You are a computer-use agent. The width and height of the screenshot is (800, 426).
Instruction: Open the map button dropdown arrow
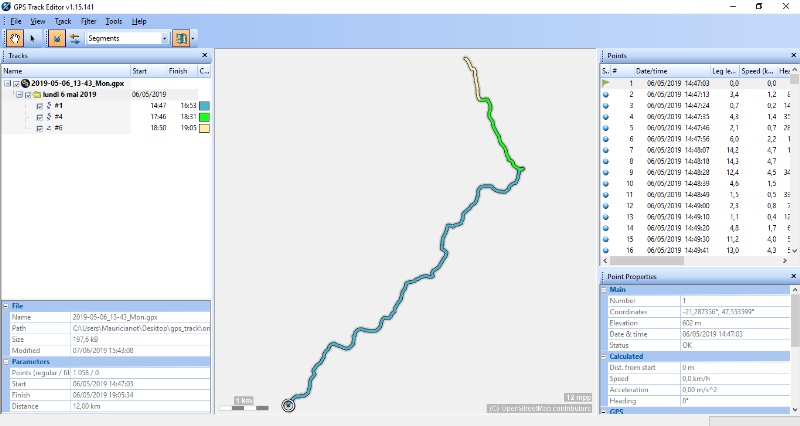click(x=193, y=38)
